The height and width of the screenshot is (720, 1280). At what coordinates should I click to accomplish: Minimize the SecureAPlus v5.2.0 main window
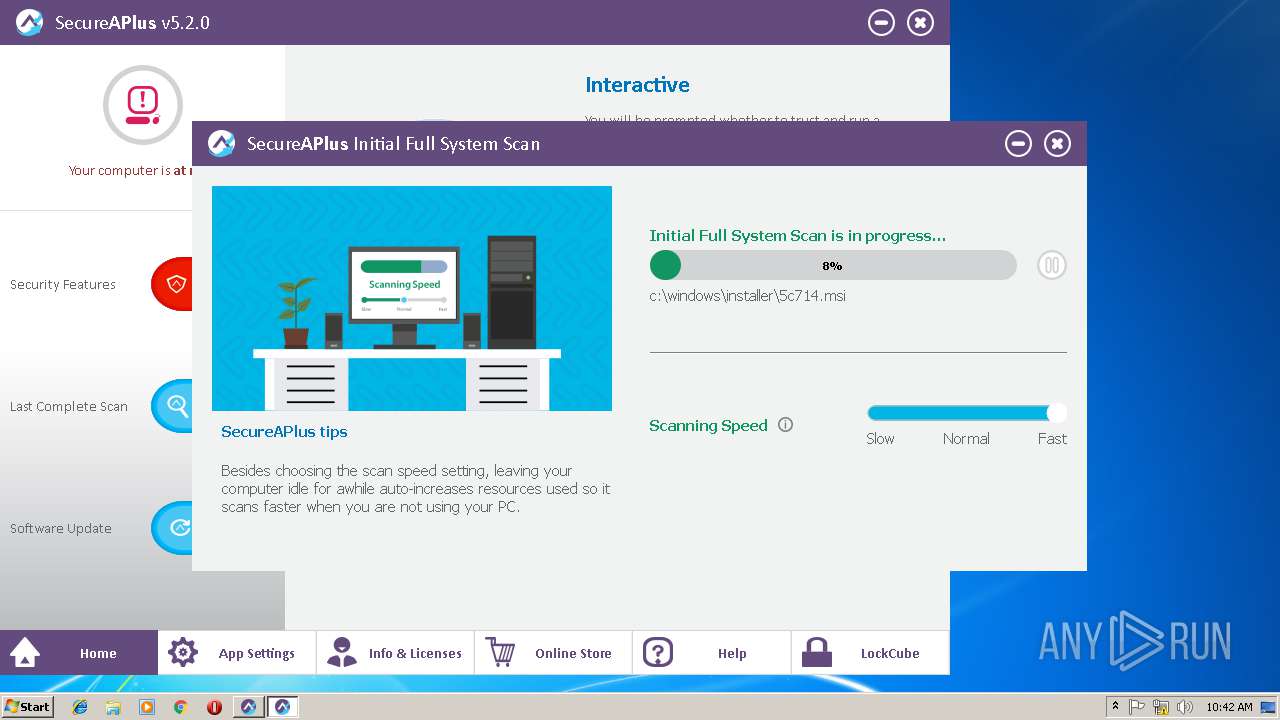tap(881, 22)
